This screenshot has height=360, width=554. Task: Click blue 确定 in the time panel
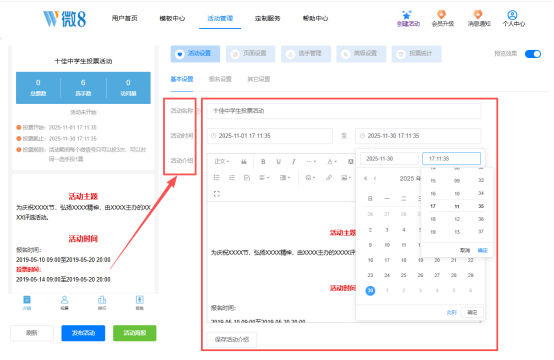[482, 250]
